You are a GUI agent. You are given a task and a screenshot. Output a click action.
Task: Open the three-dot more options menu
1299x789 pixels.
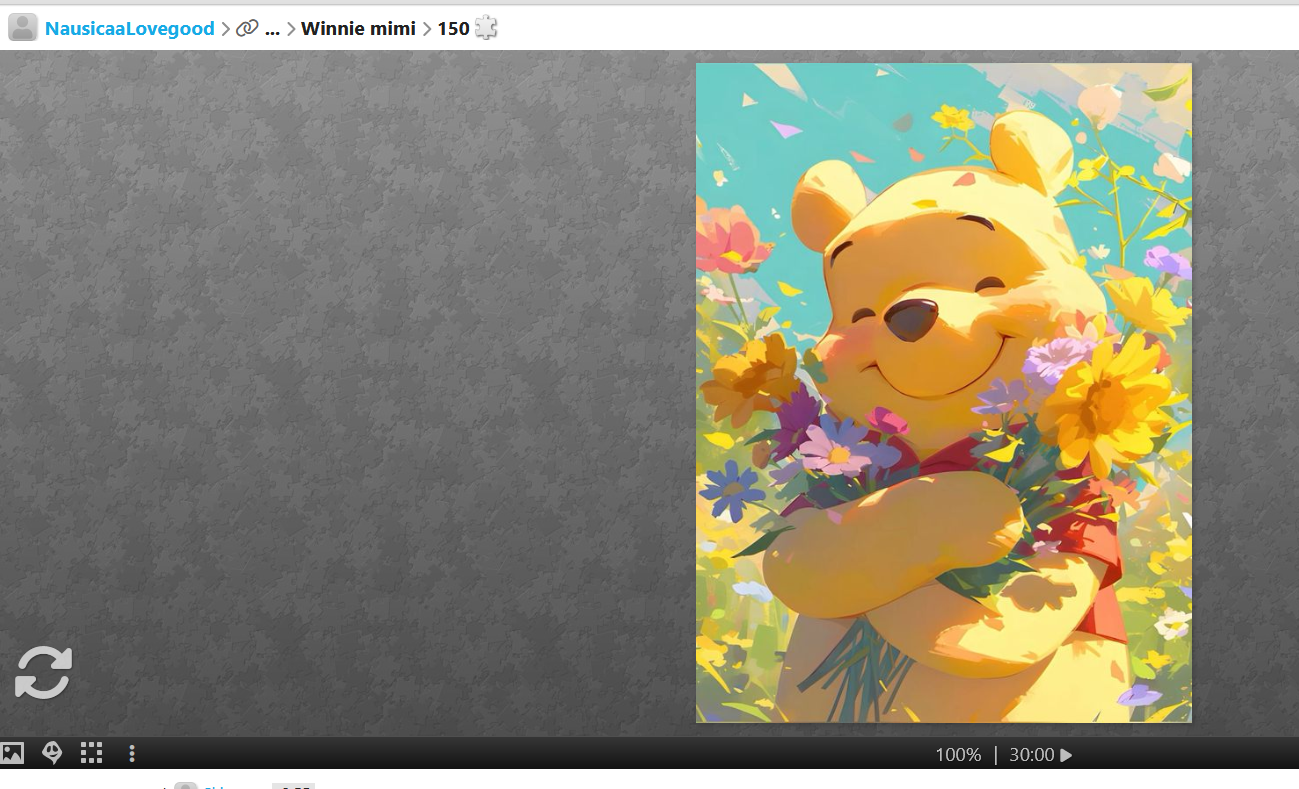point(131,753)
